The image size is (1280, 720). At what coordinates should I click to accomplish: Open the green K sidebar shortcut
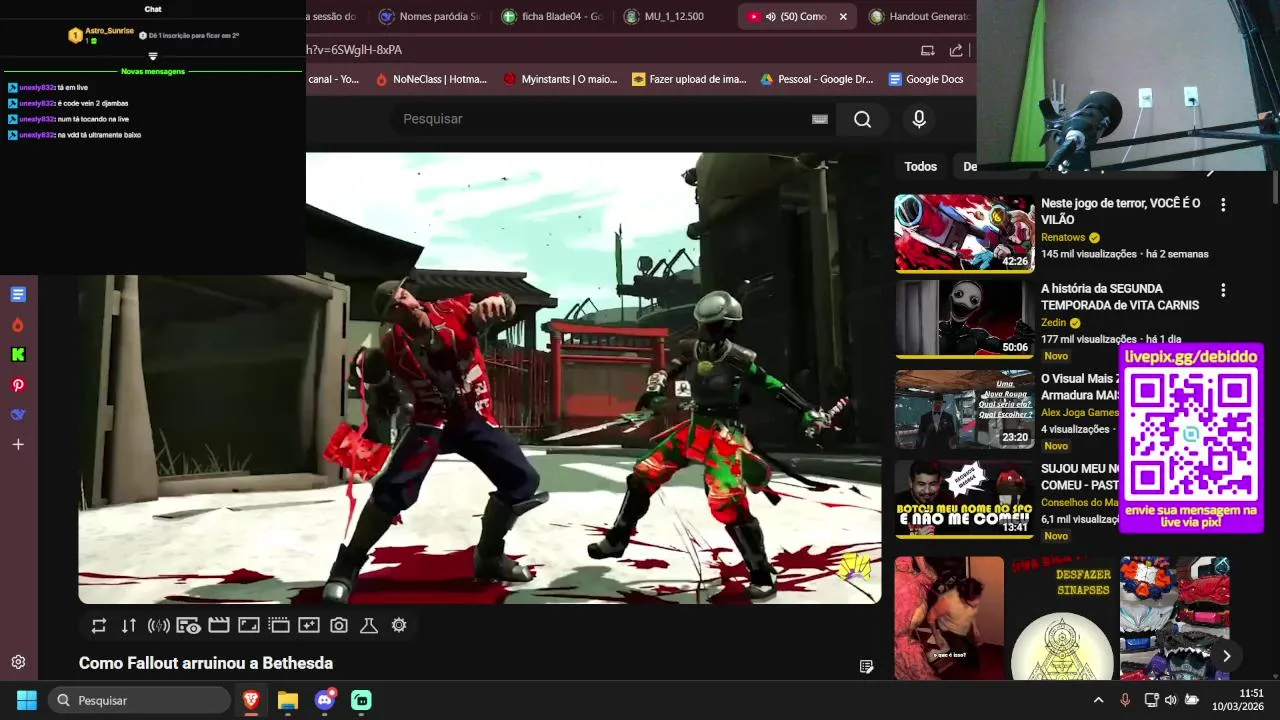point(18,354)
